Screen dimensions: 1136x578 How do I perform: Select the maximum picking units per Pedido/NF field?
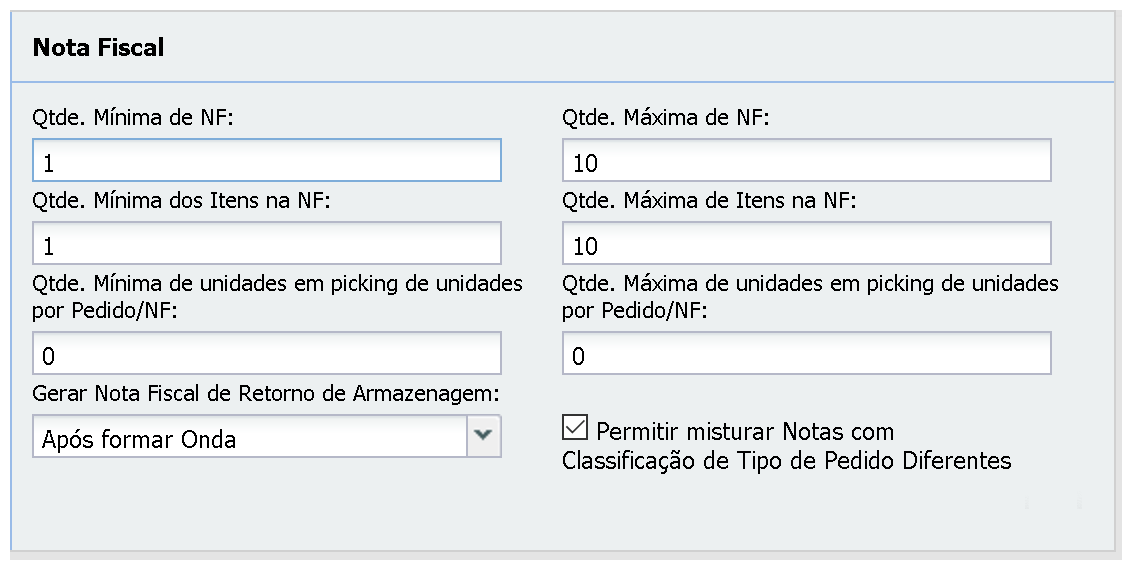tap(806, 354)
